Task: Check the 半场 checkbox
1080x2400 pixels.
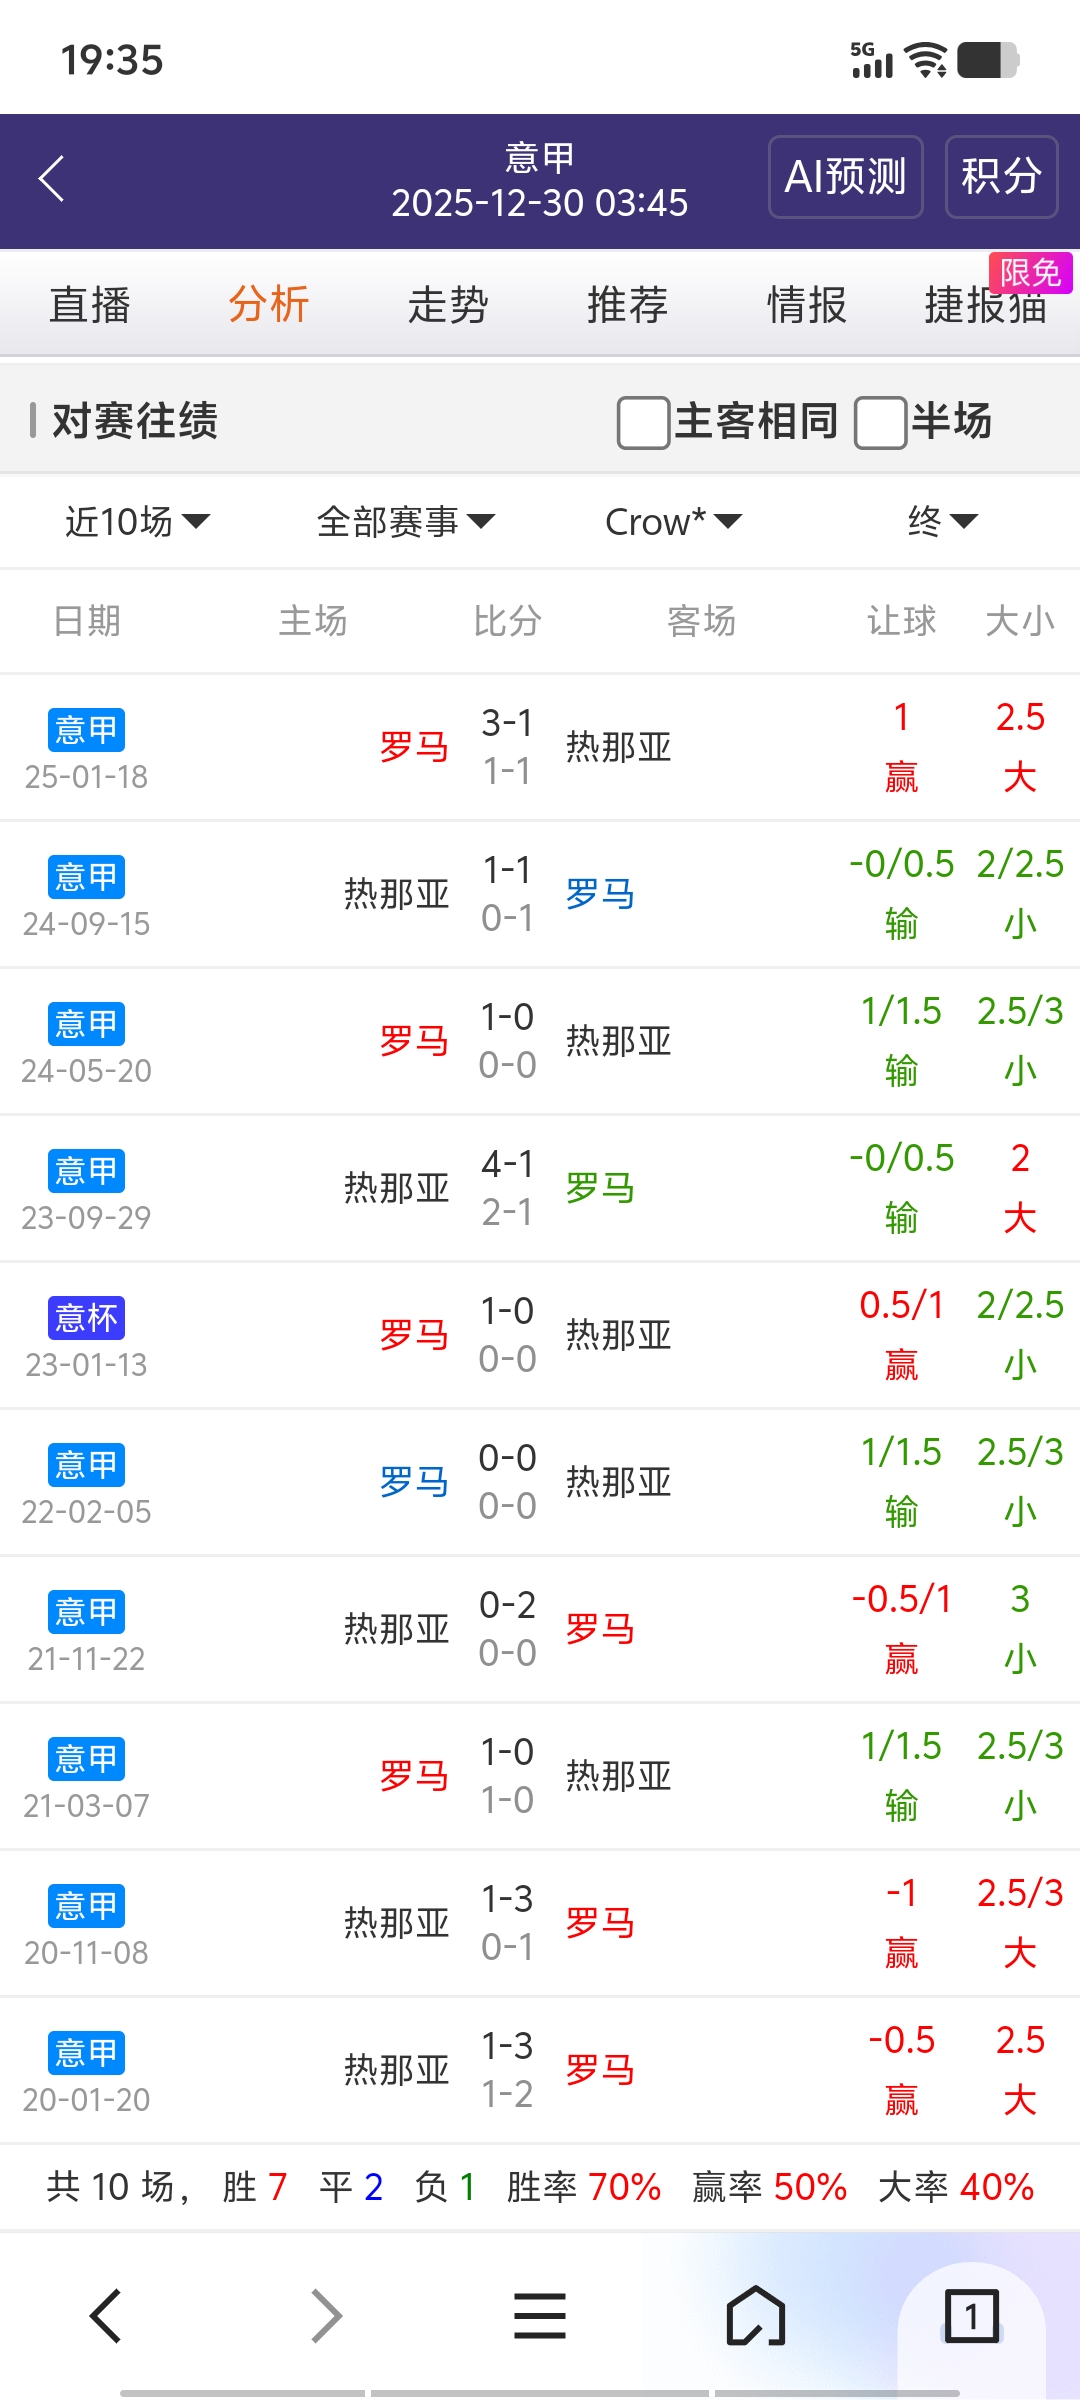Action: (x=880, y=422)
